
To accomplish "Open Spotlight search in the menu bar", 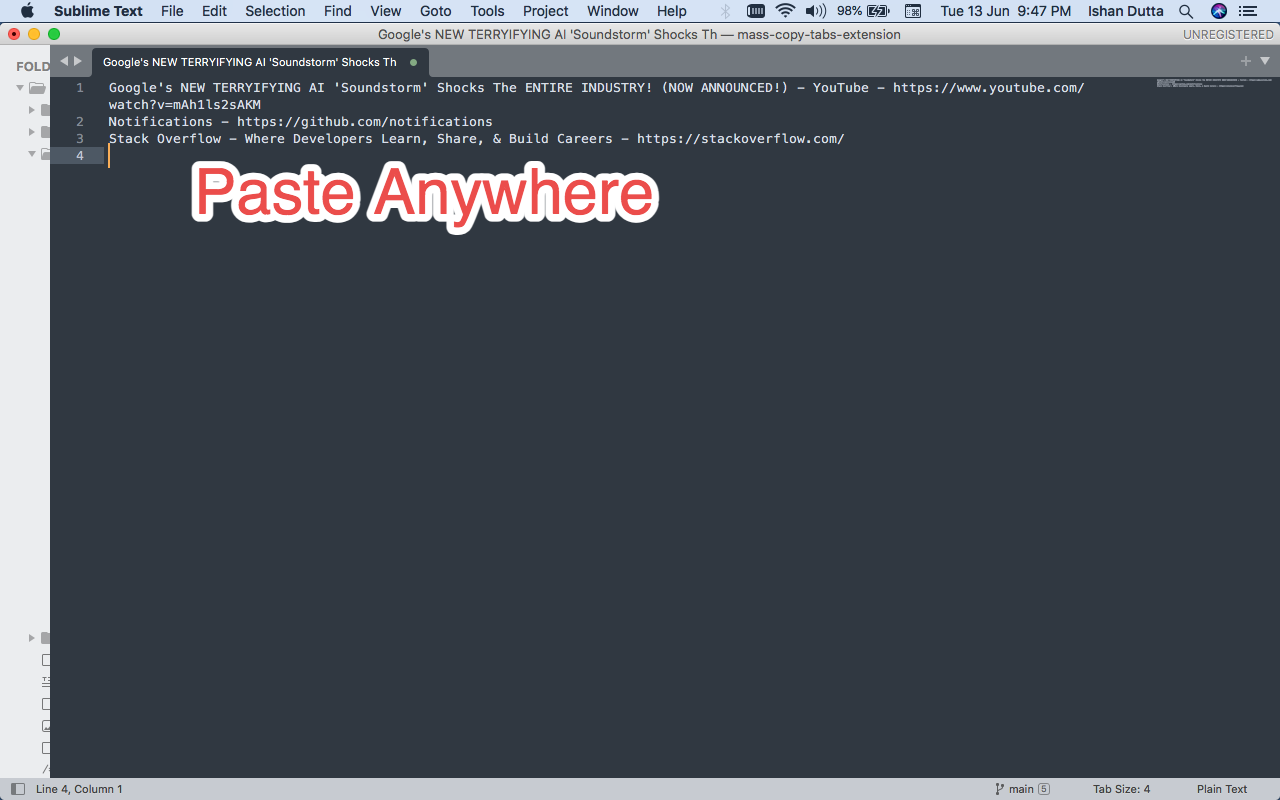I will click(x=1186, y=11).
